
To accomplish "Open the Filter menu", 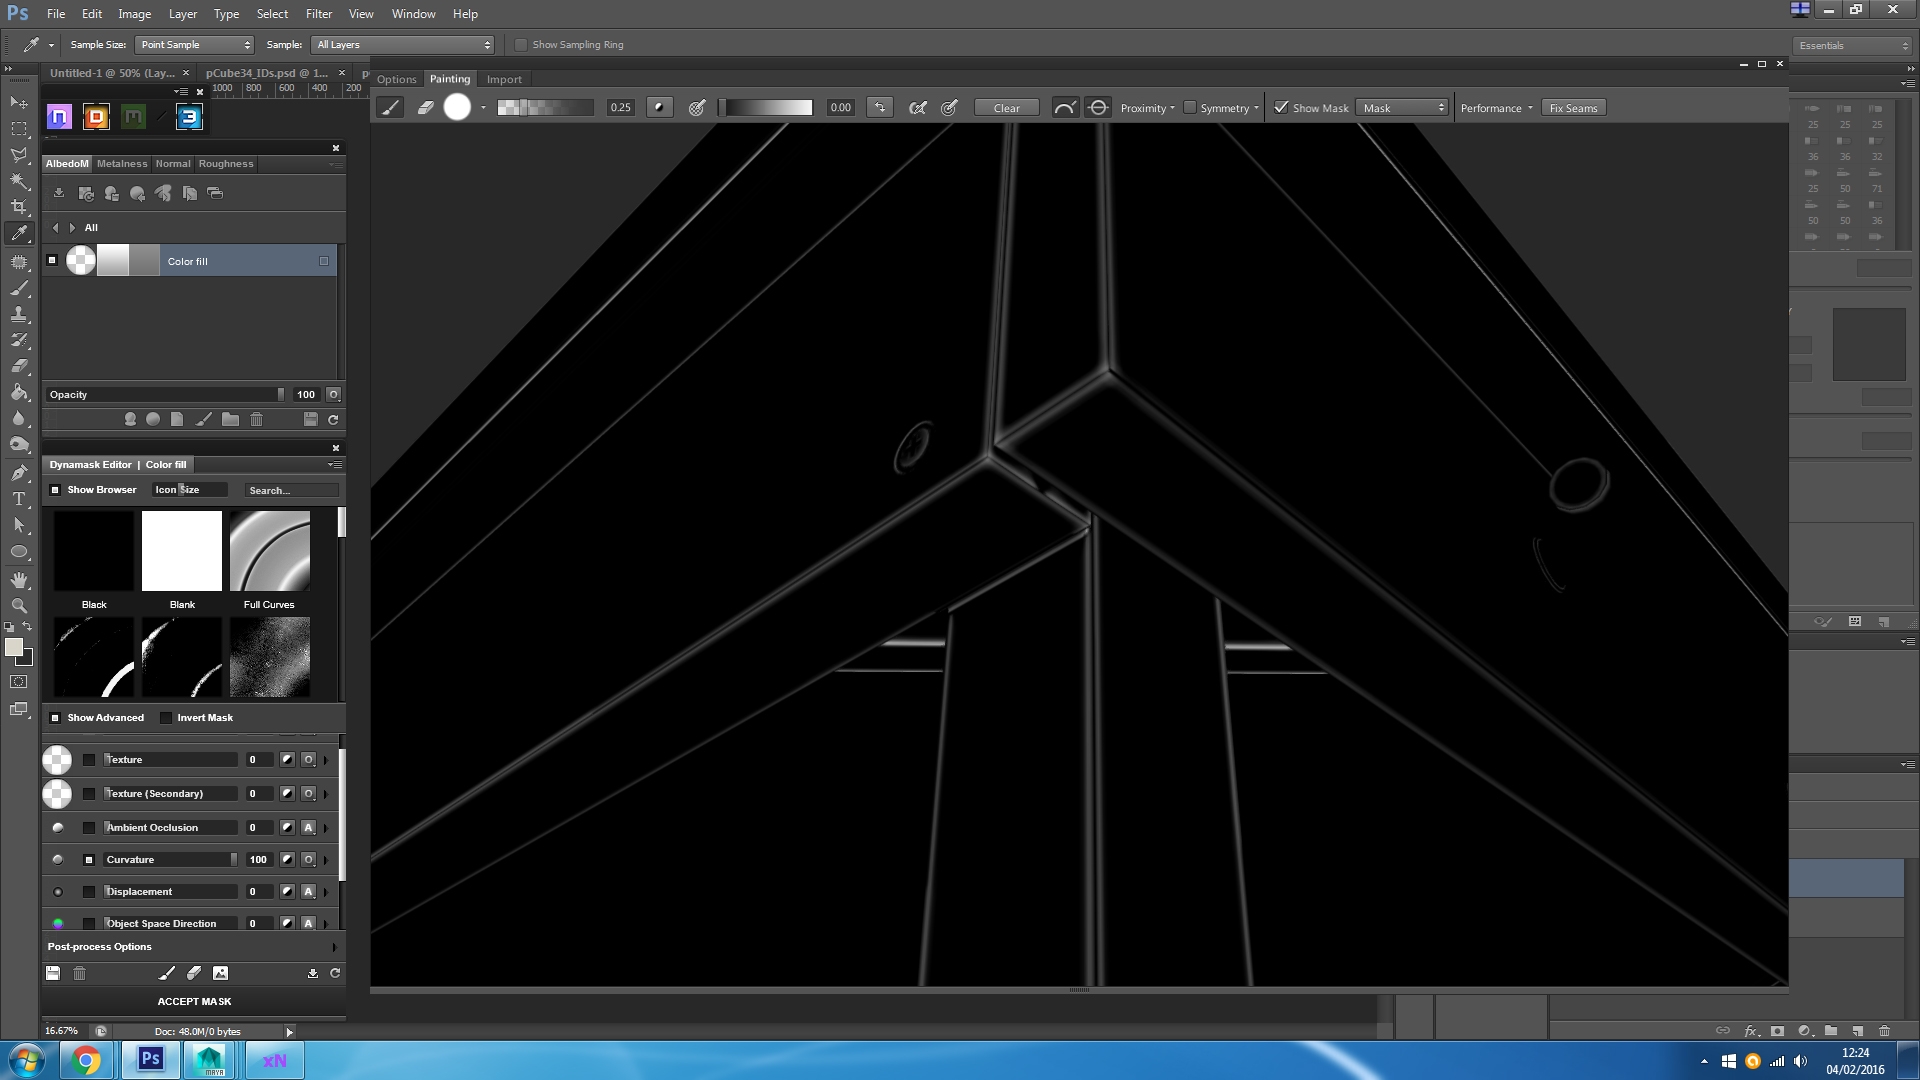I will [319, 14].
